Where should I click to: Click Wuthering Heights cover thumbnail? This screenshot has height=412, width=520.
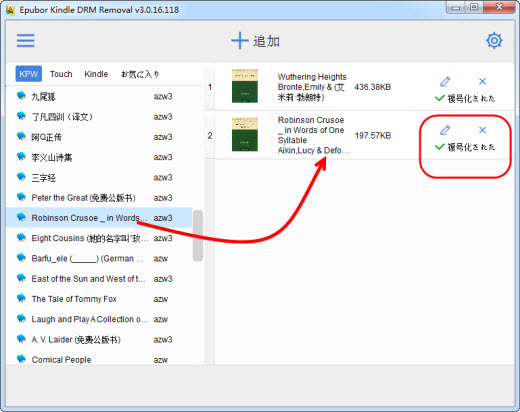click(x=245, y=86)
